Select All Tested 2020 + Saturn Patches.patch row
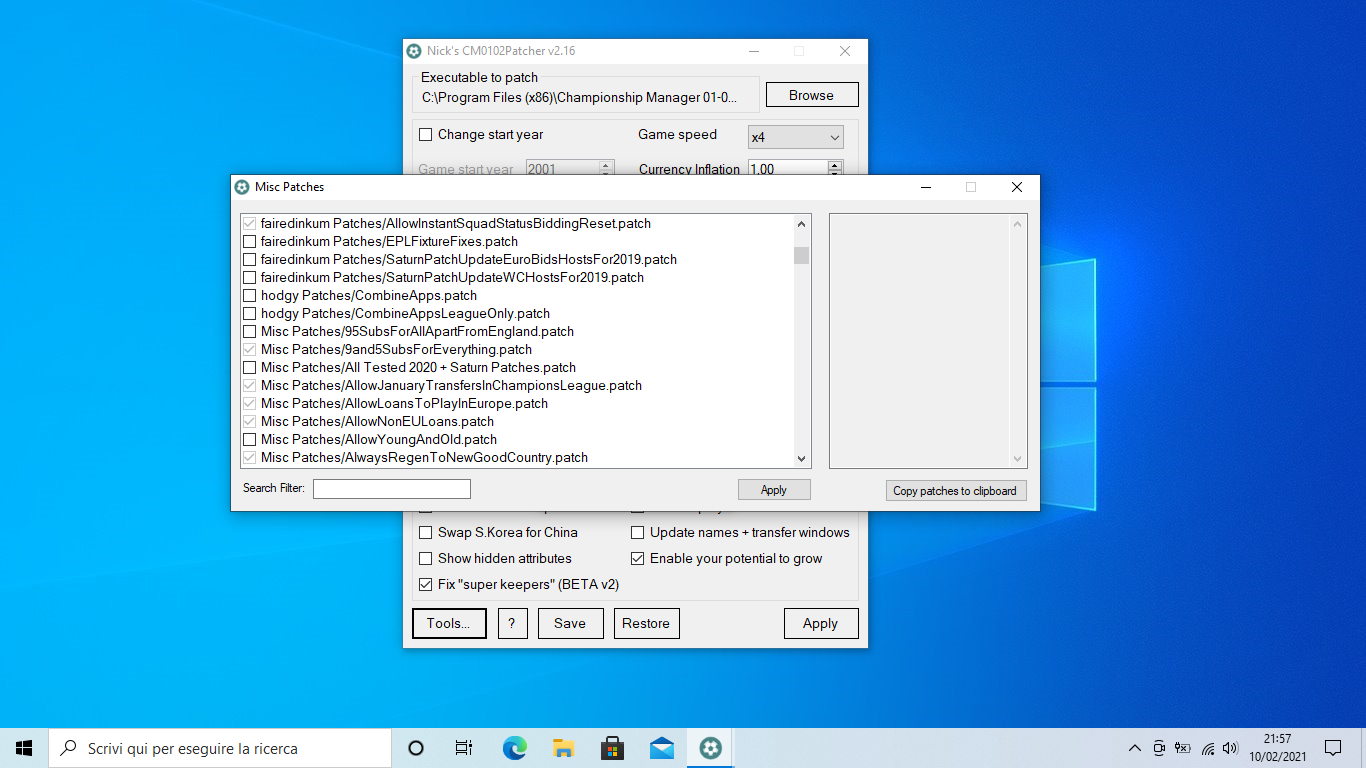 coord(517,367)
